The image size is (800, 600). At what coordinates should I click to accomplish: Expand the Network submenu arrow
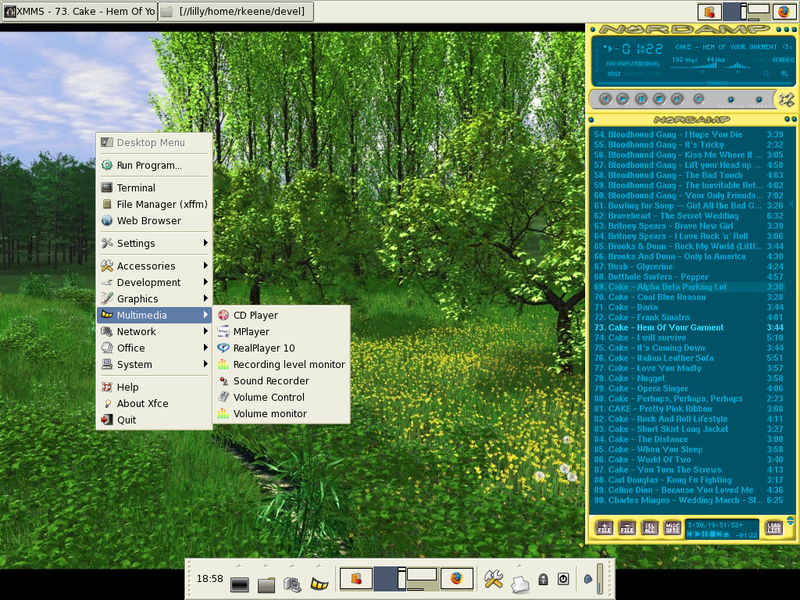205,331
